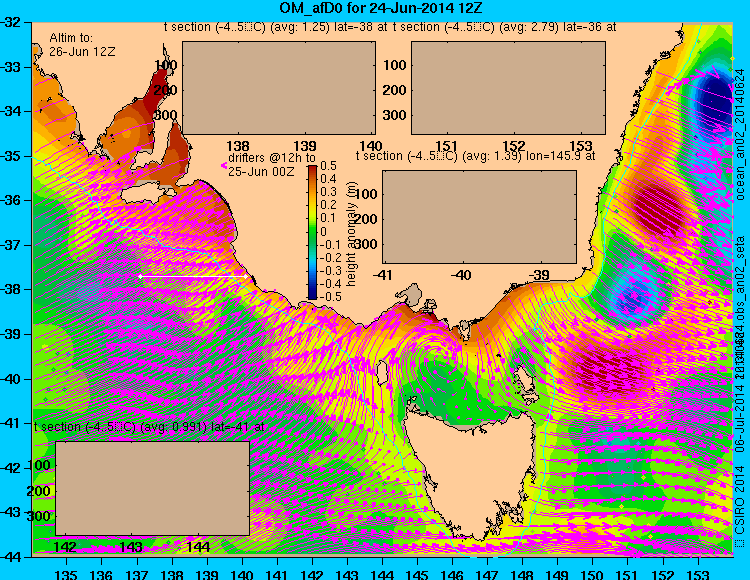Click the 0.5 value on the color bar
The image size is (750, 580).
[328, 166]
